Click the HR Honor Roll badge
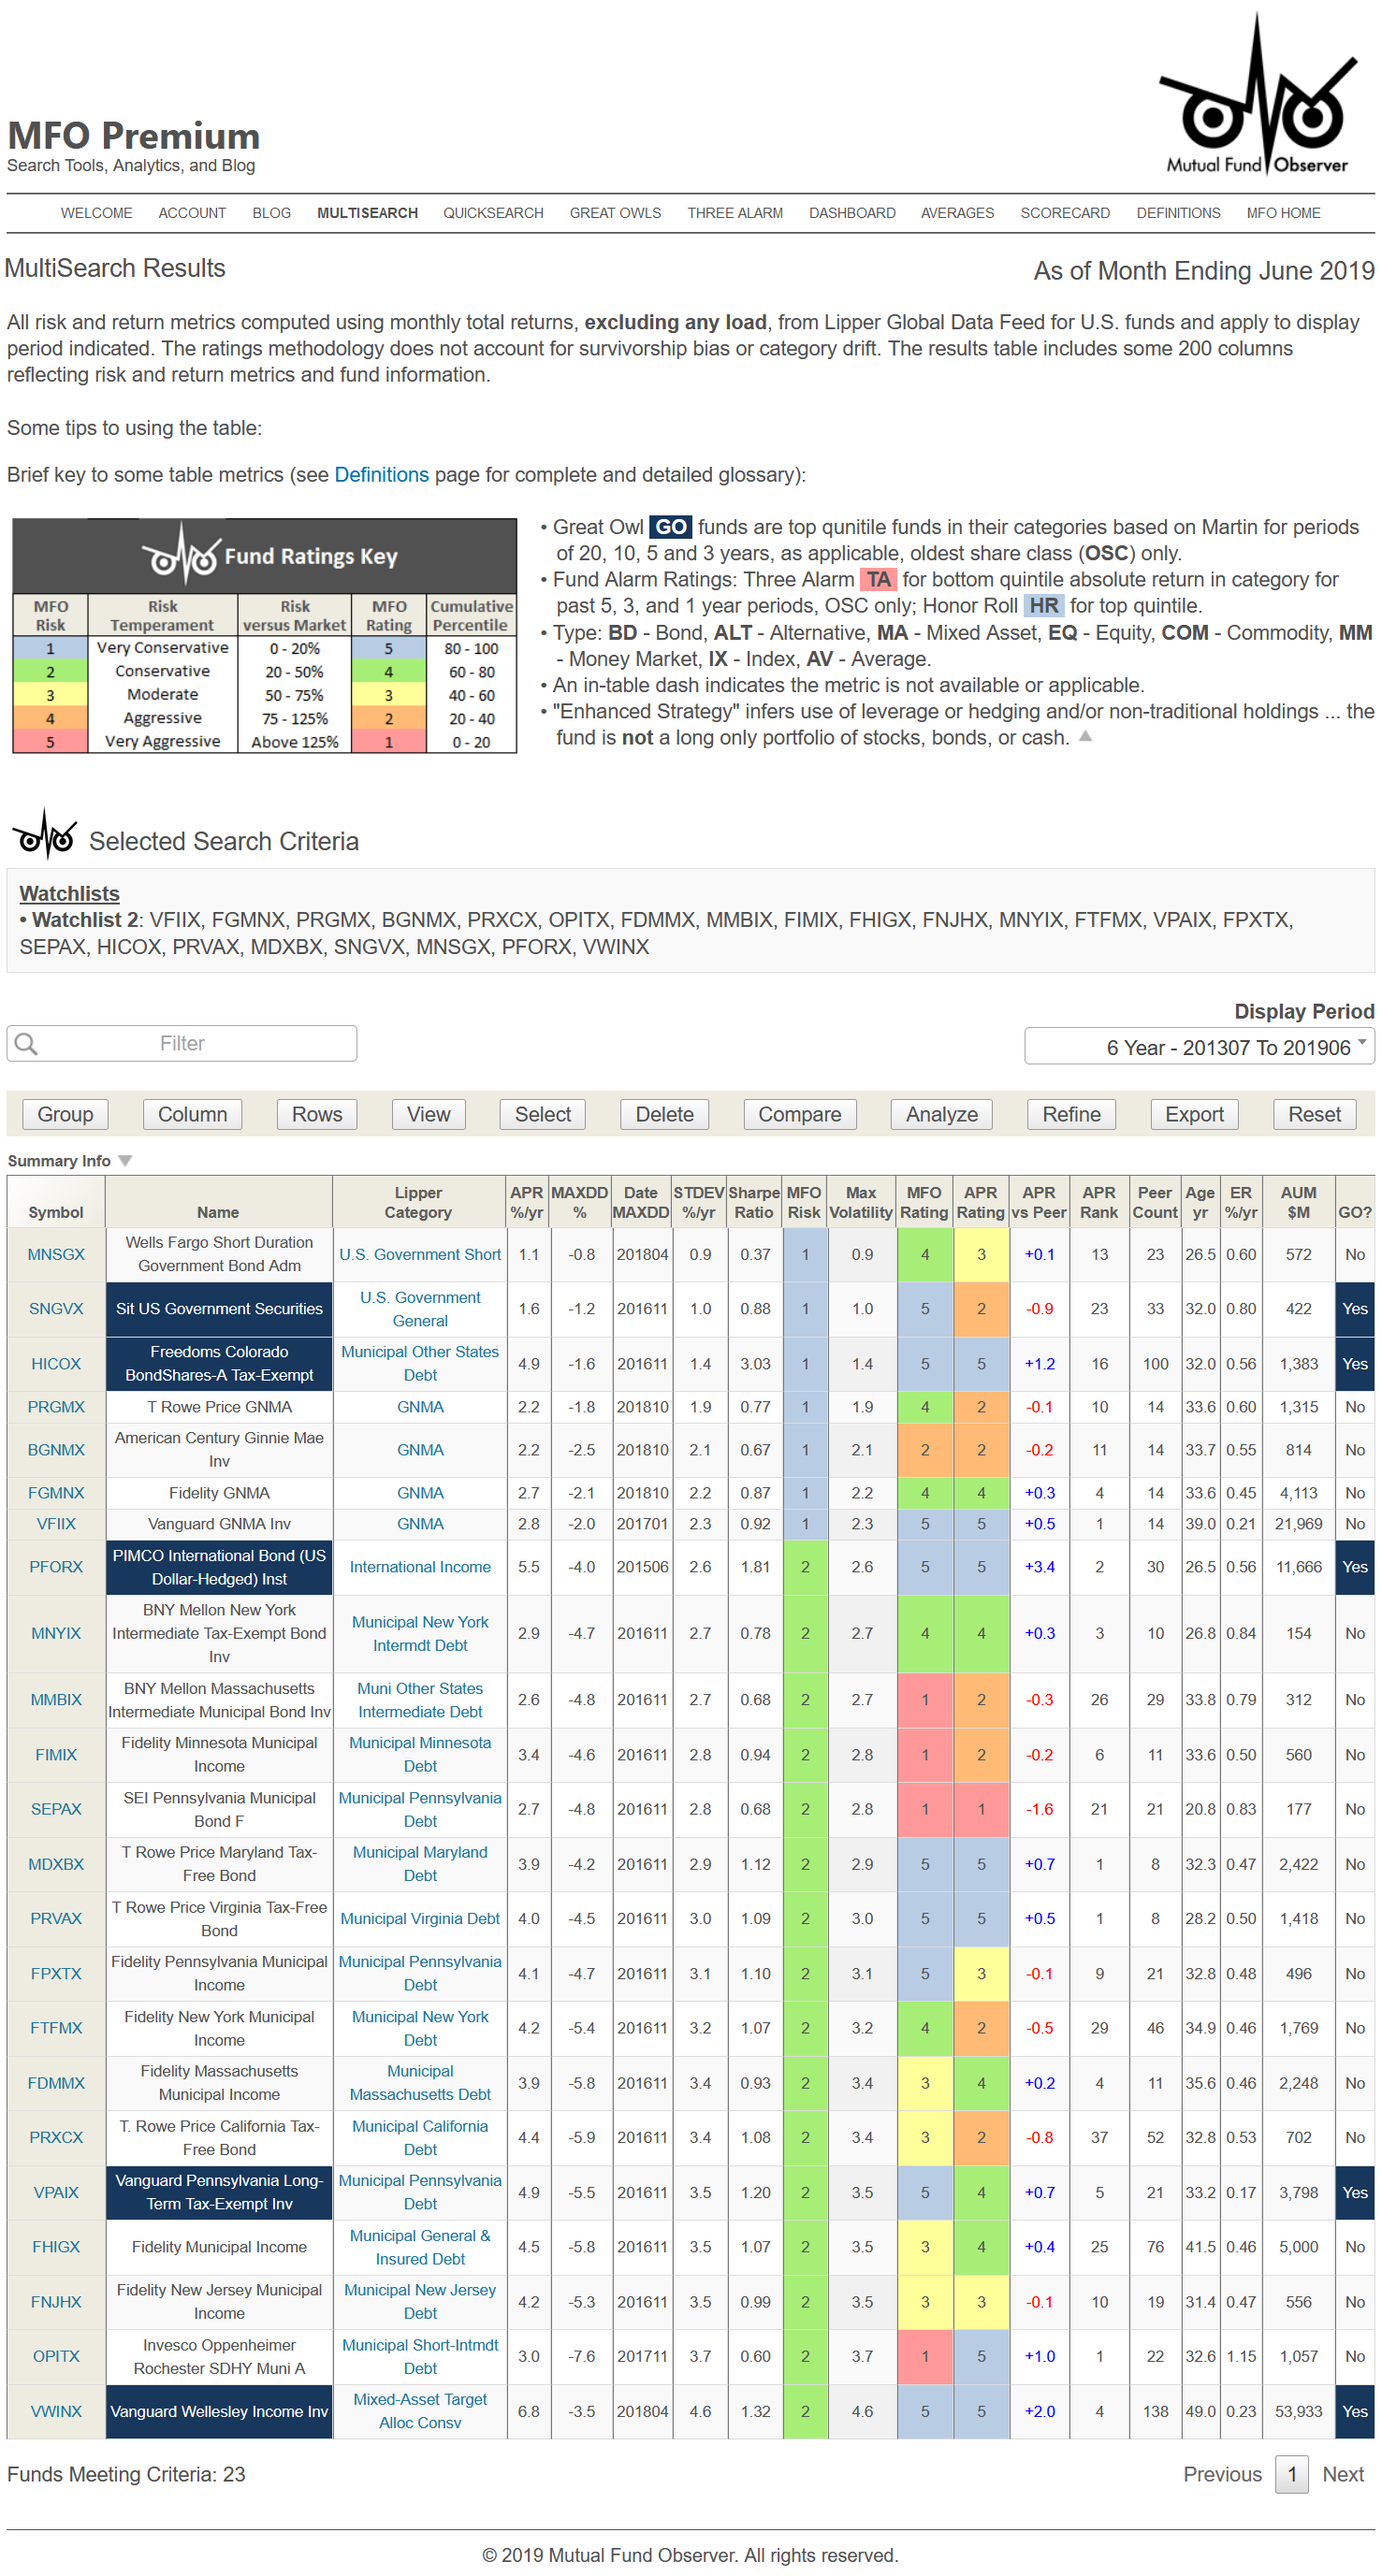Viewport: 1382px width, 2576px height. pos(1043,606)
